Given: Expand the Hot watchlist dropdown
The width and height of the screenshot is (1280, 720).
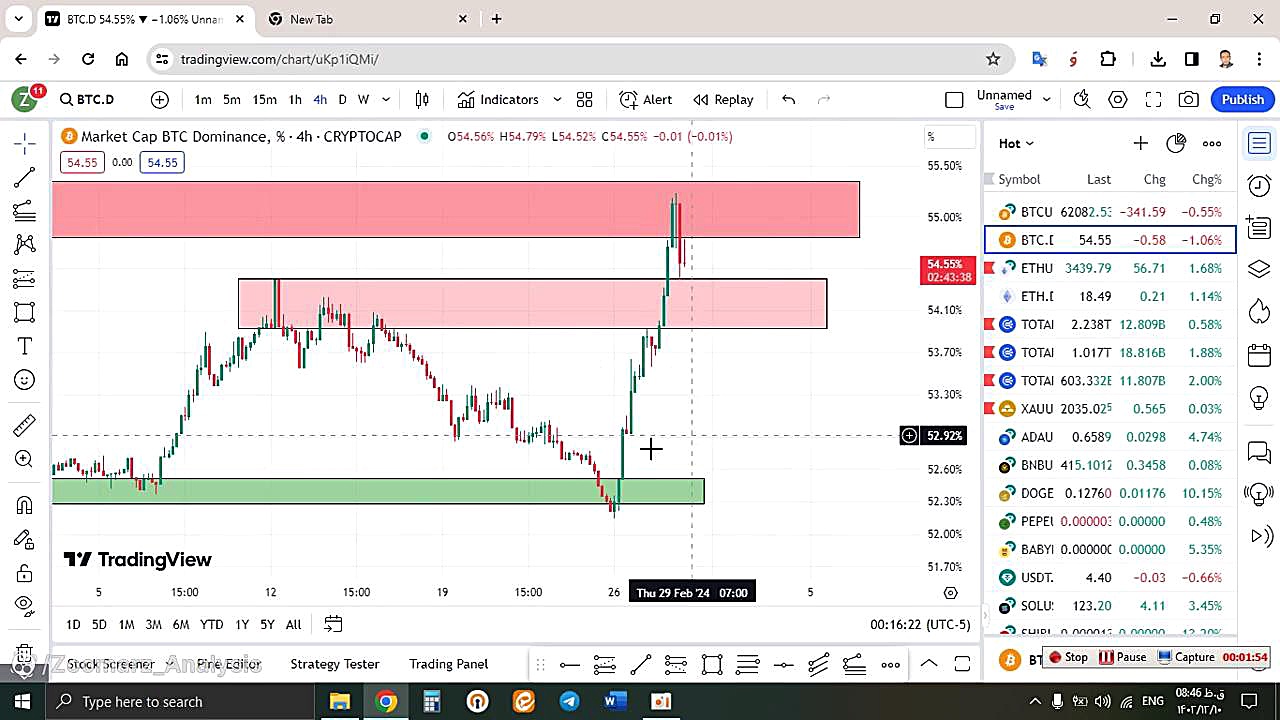Looking at the screenshot, I should coord(1016,143).
